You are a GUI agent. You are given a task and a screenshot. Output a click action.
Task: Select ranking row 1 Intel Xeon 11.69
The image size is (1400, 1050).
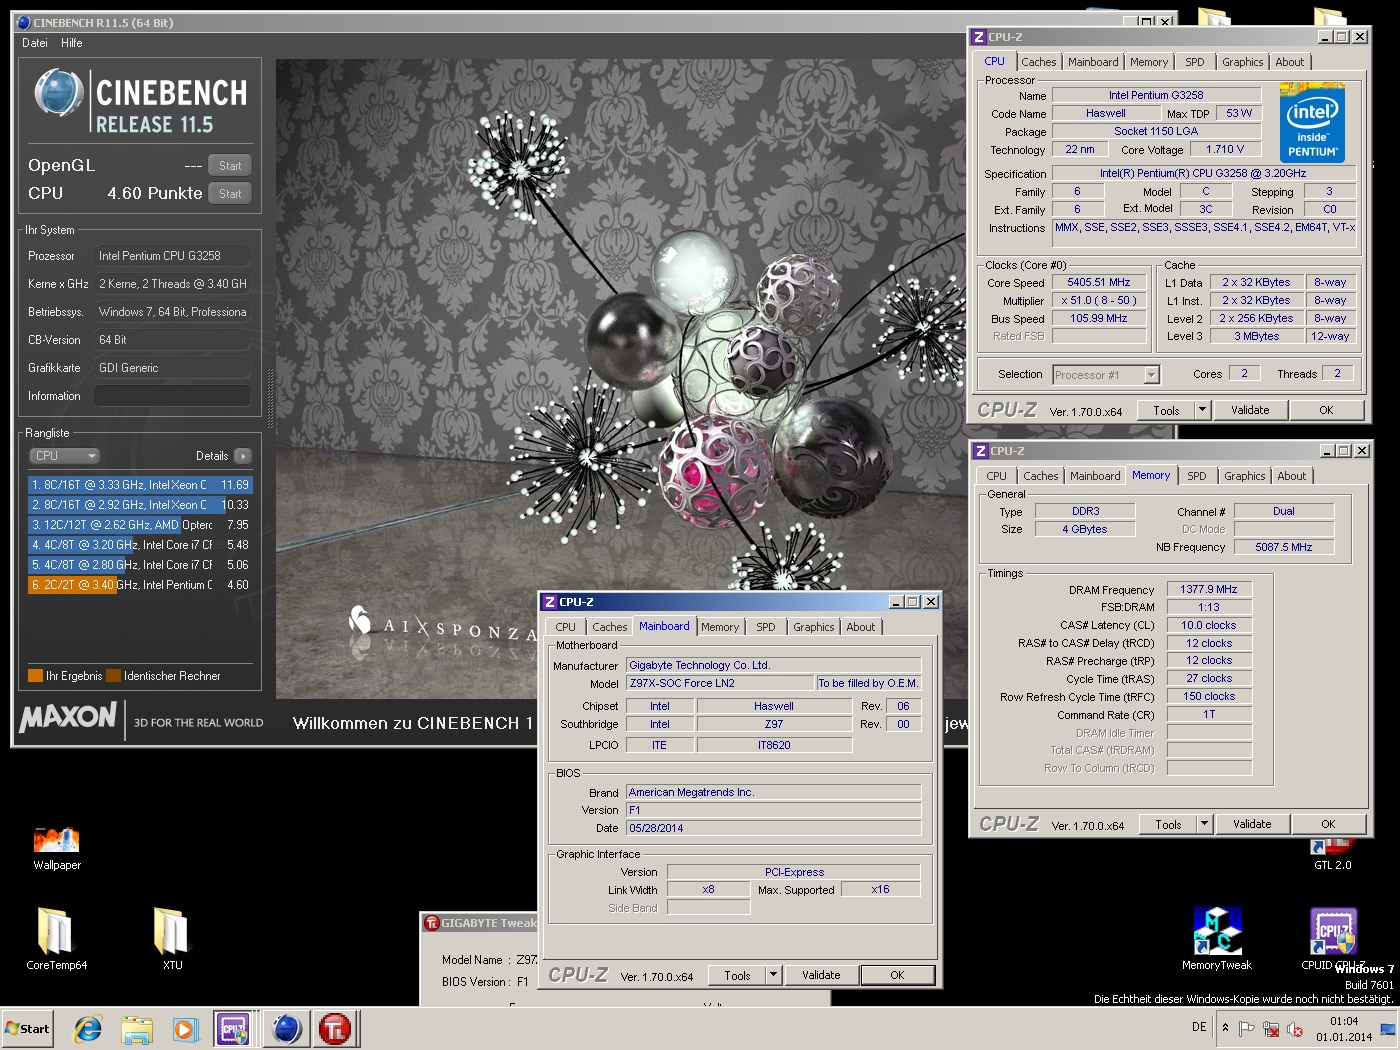tap(140, 485)
